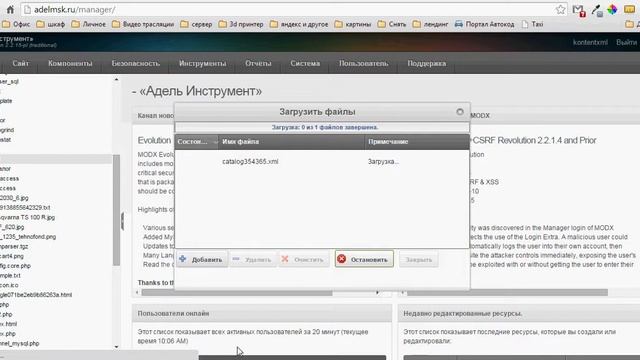This screenshot has height=360, width=640.
Task: Open the Сайт menu
Action: (20, 63)
